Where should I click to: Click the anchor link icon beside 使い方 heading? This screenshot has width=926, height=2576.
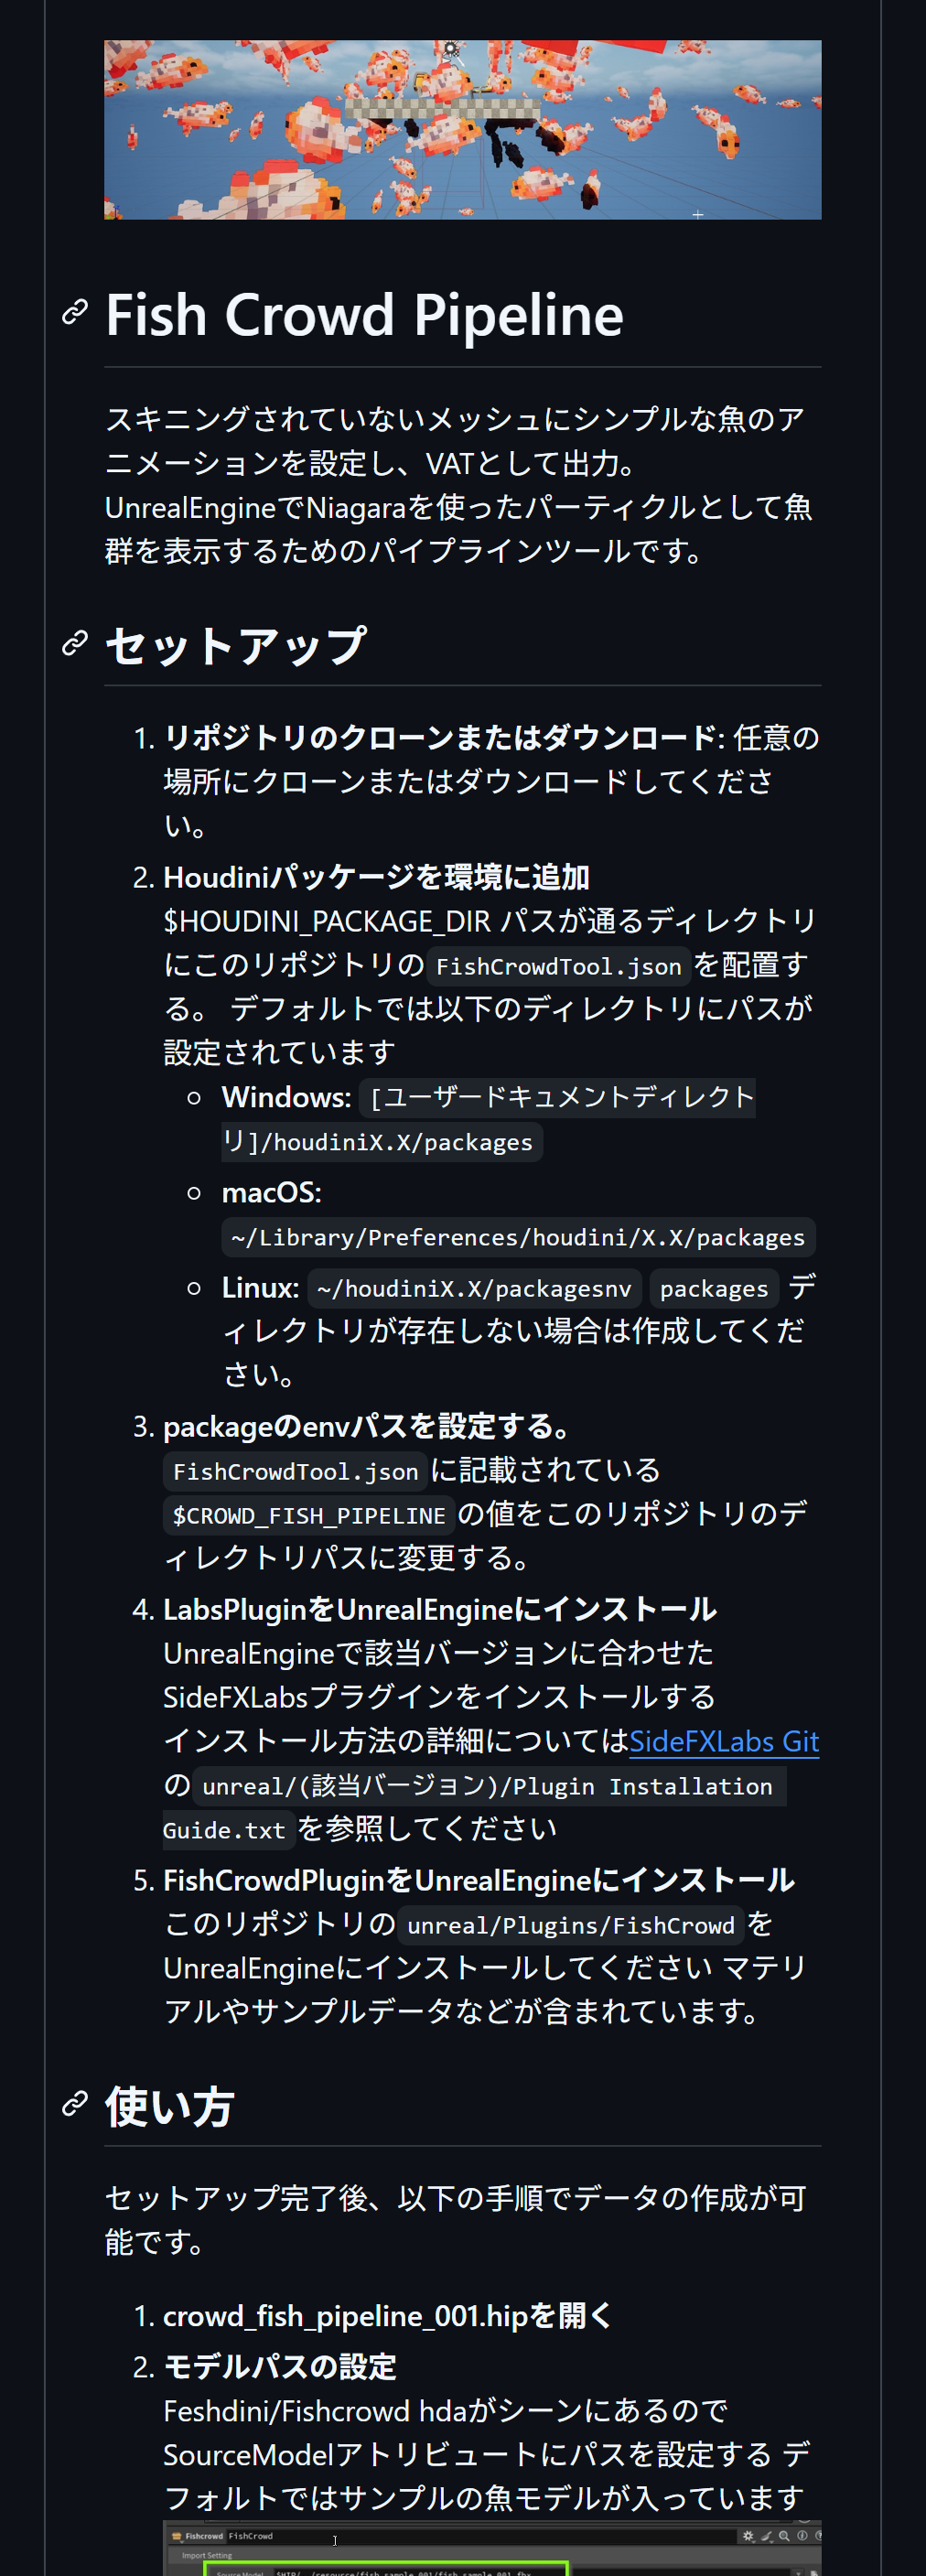tap(75, 2104)
